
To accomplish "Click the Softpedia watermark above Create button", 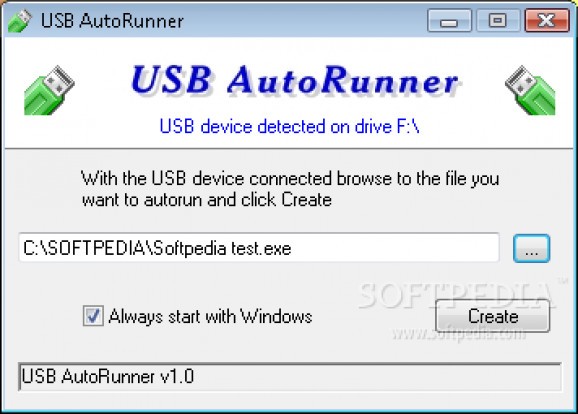I will click(459, 295).
